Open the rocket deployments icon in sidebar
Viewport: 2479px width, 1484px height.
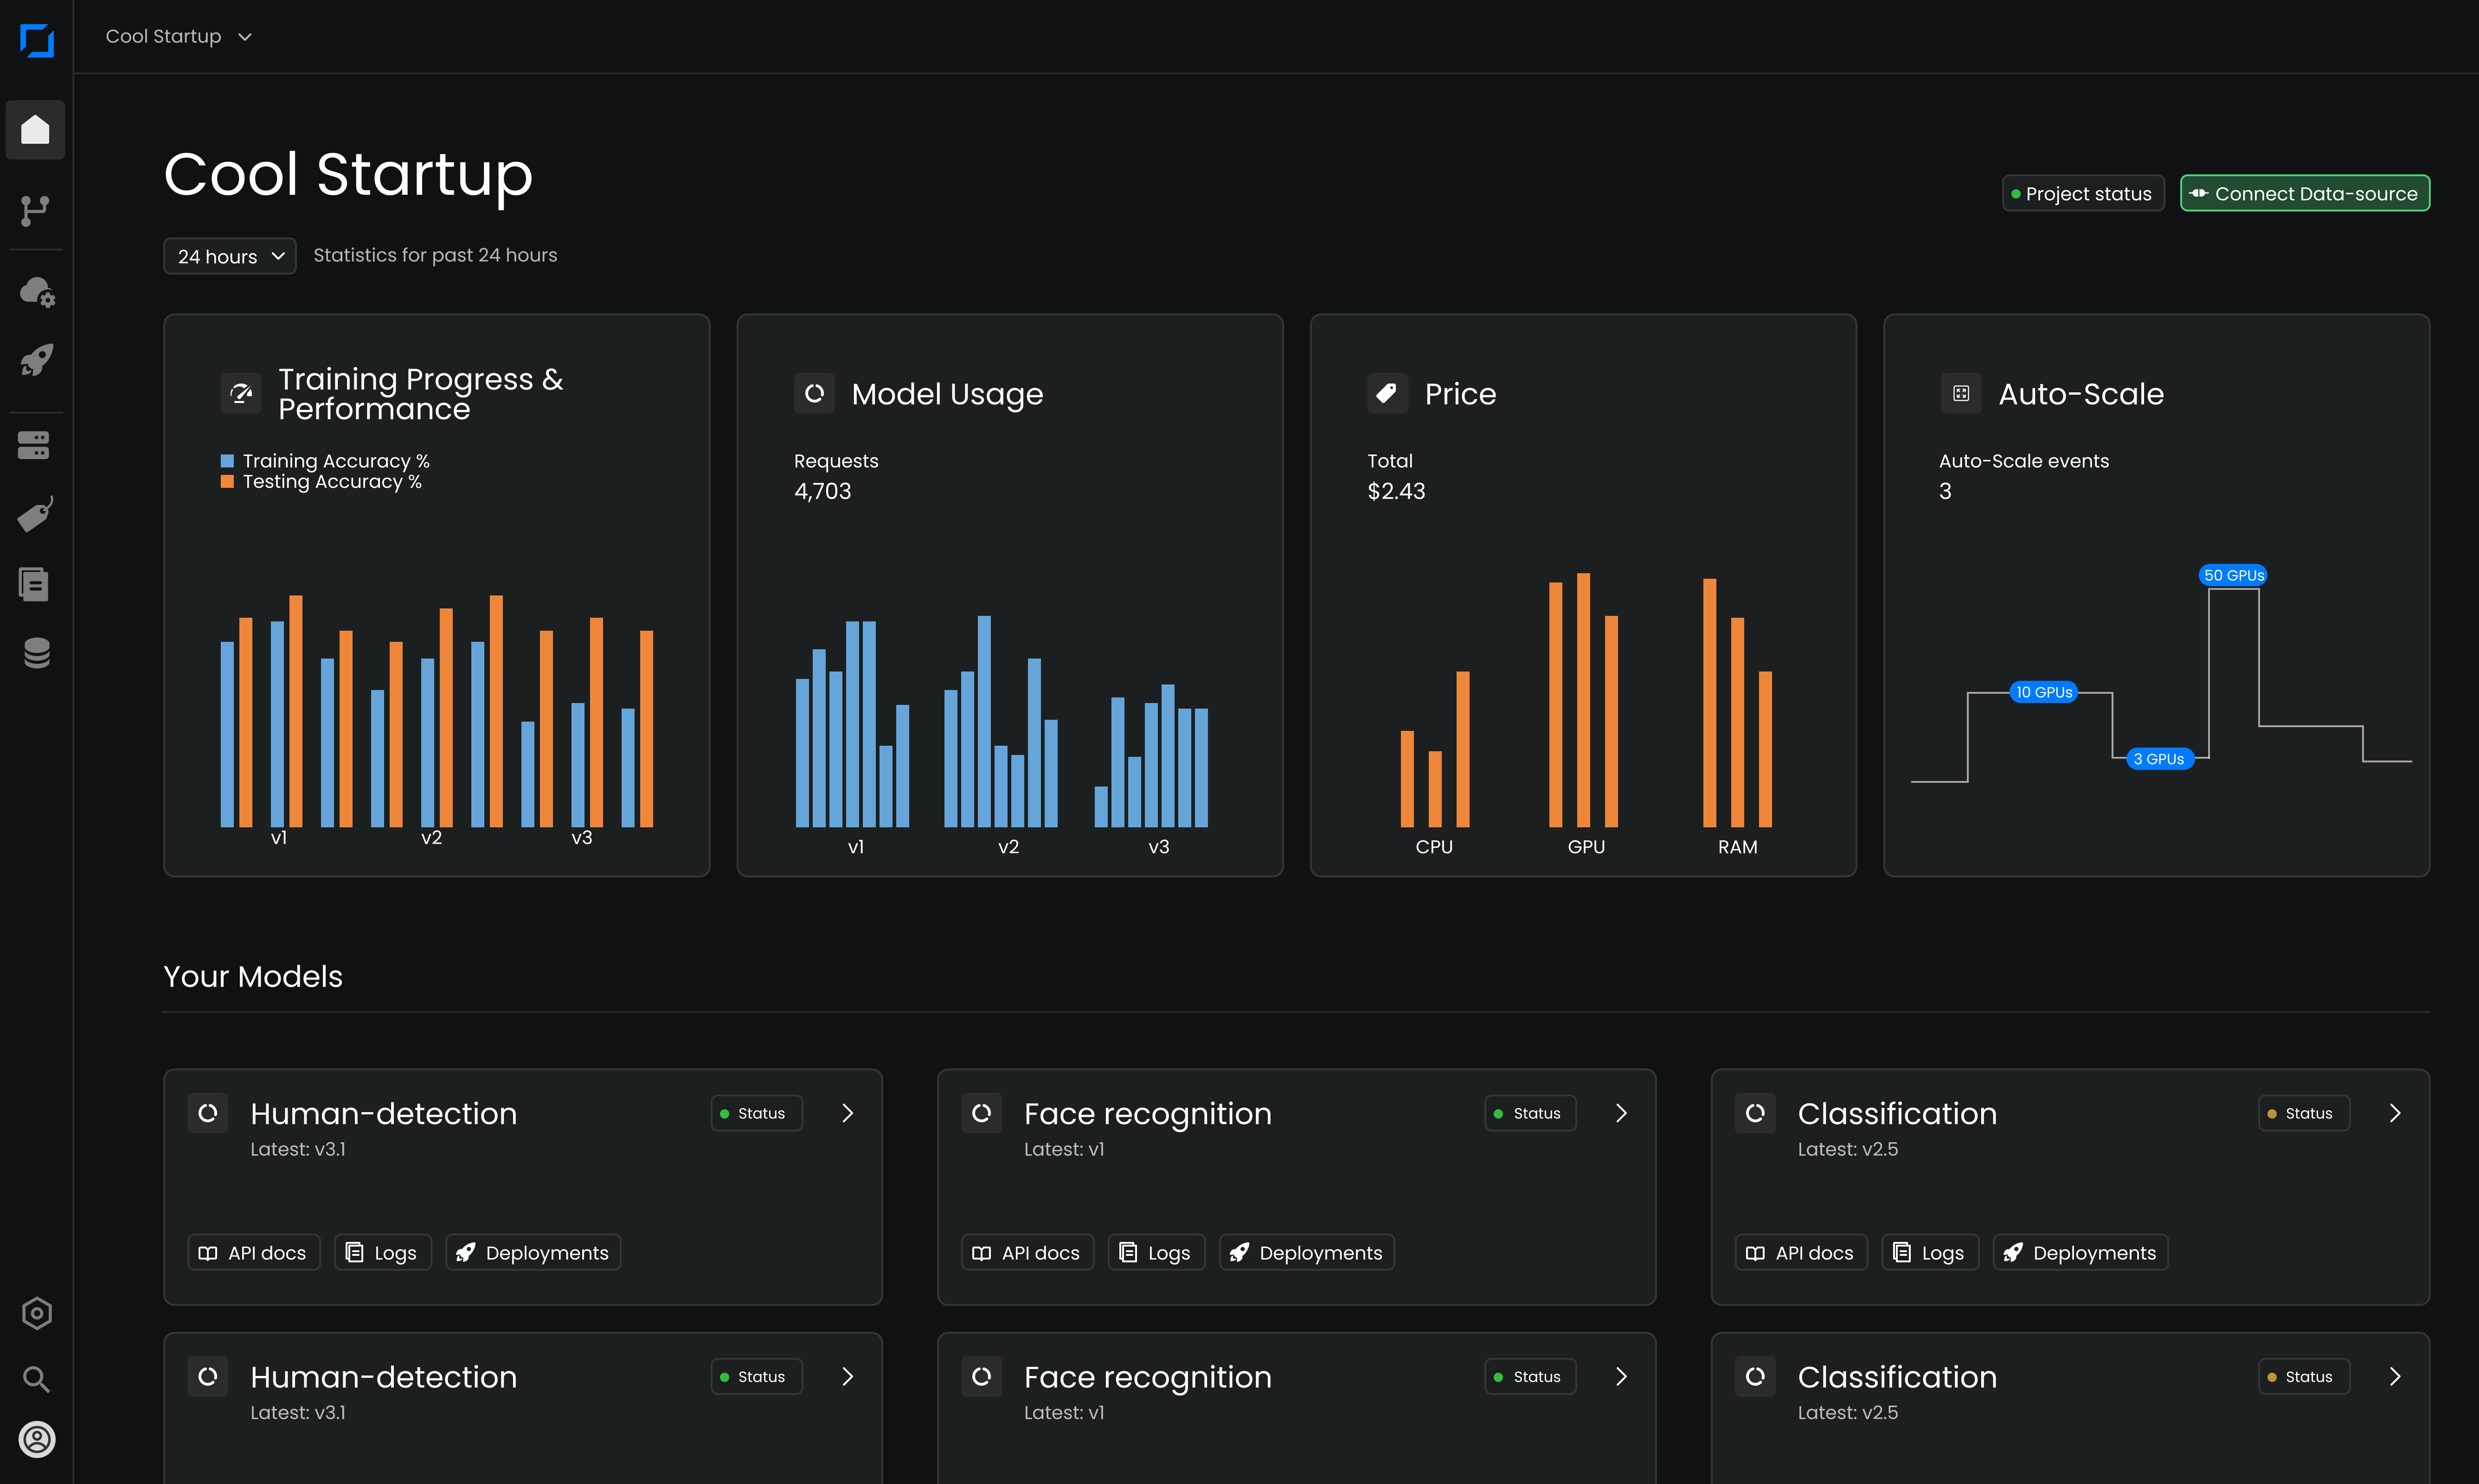tap(37, 361)
